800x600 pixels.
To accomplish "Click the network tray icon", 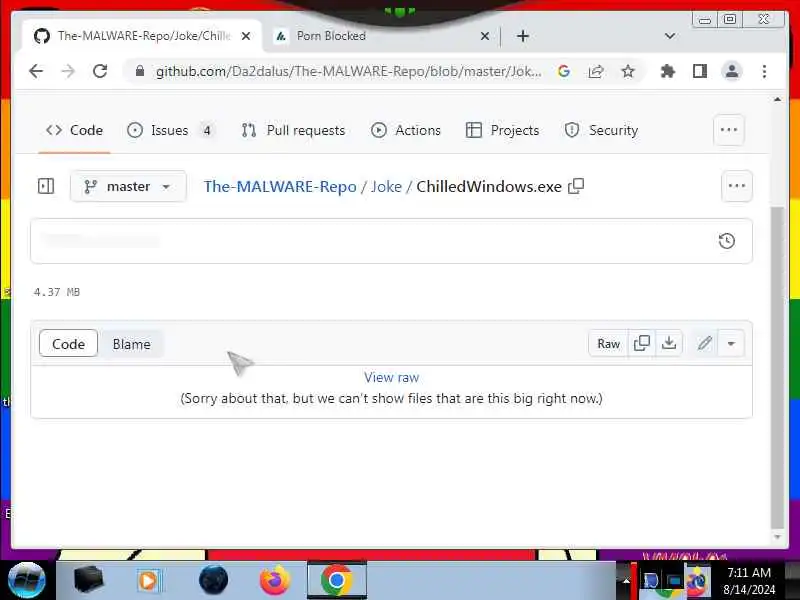I will coord(674,581).
